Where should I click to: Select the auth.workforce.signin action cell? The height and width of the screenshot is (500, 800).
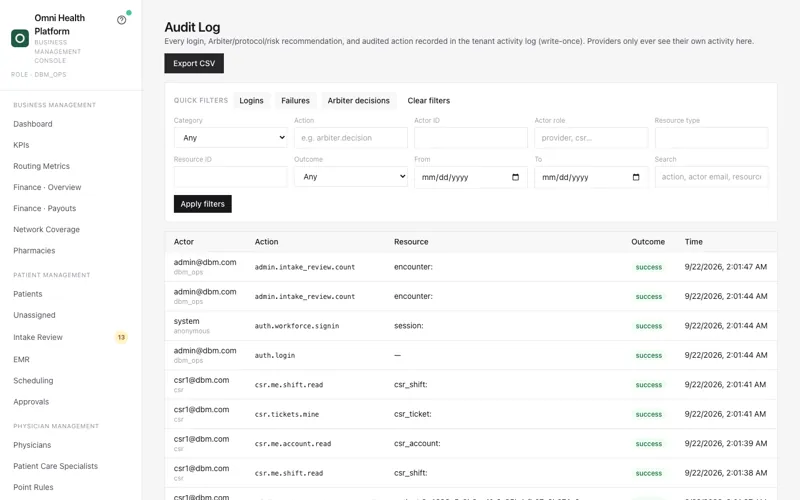[x=297, y=326]
